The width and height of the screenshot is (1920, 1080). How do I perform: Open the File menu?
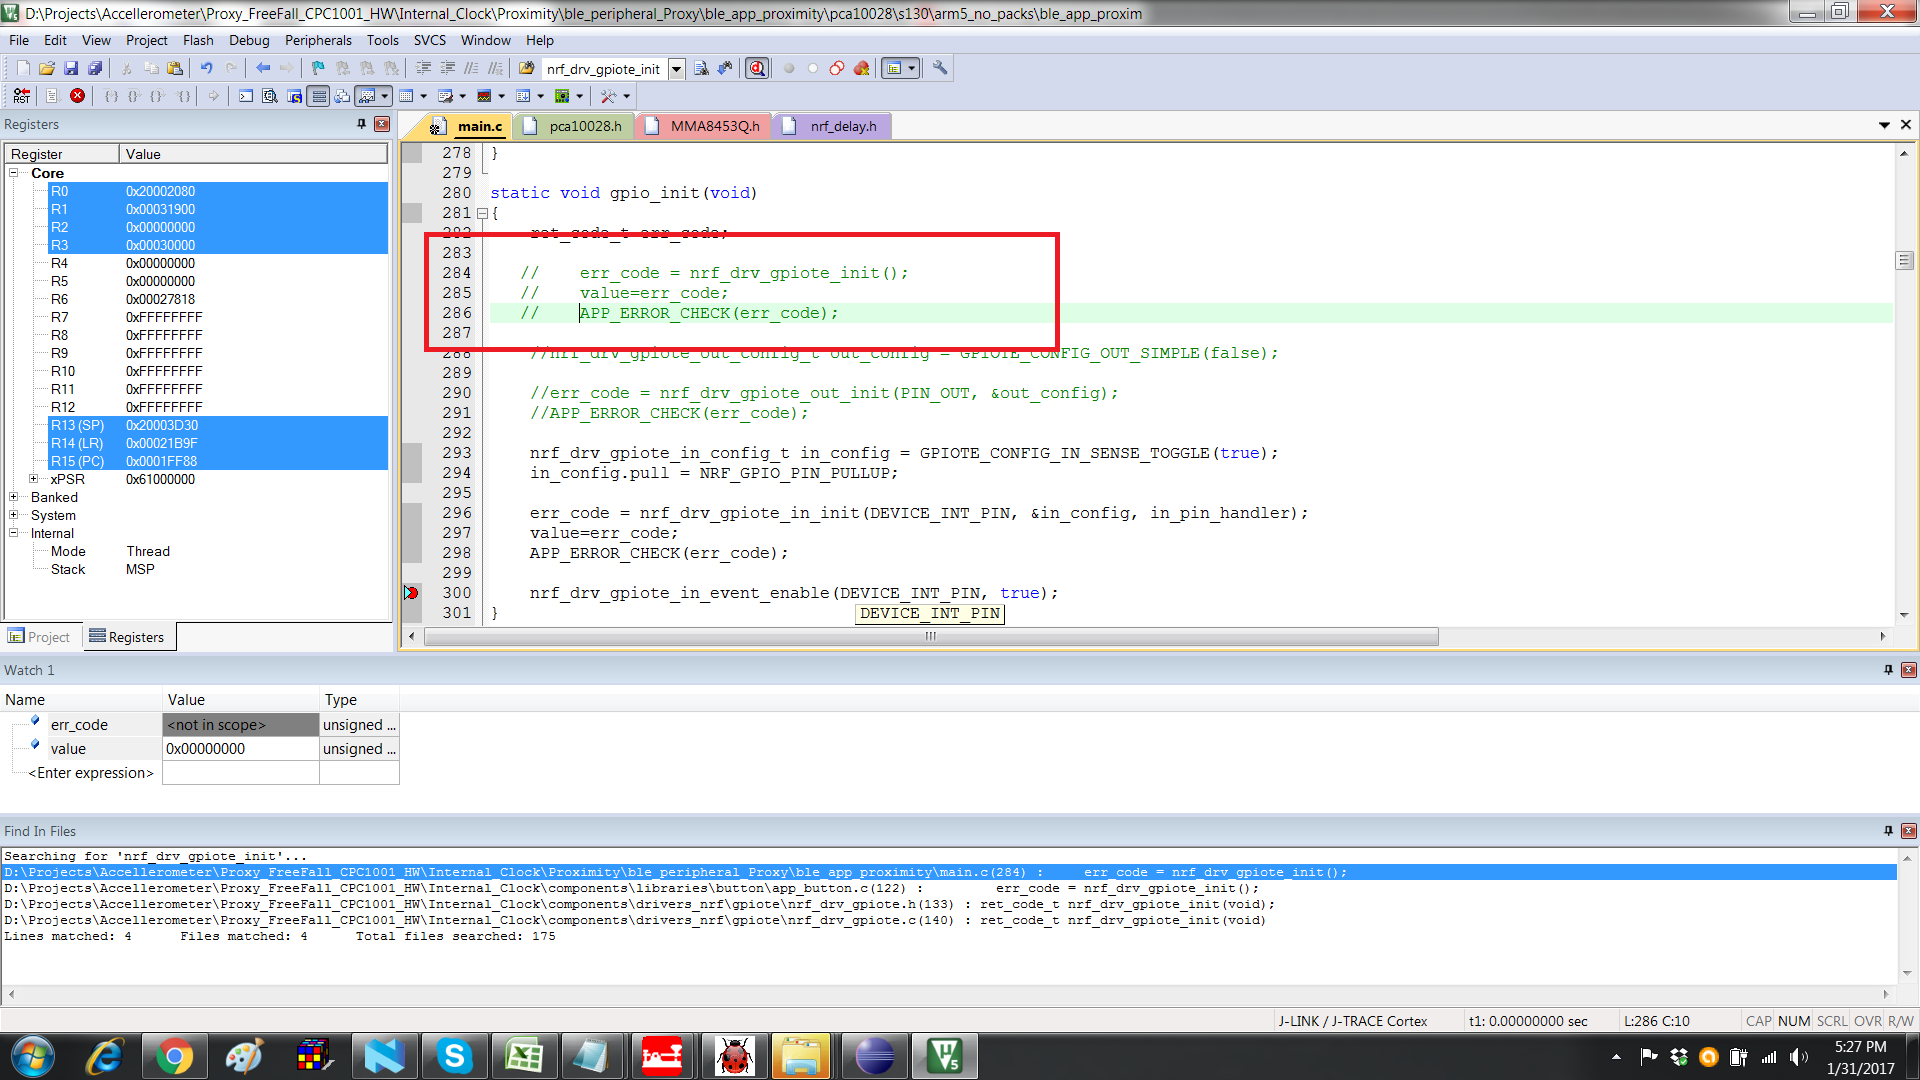(x=19, y=40)
